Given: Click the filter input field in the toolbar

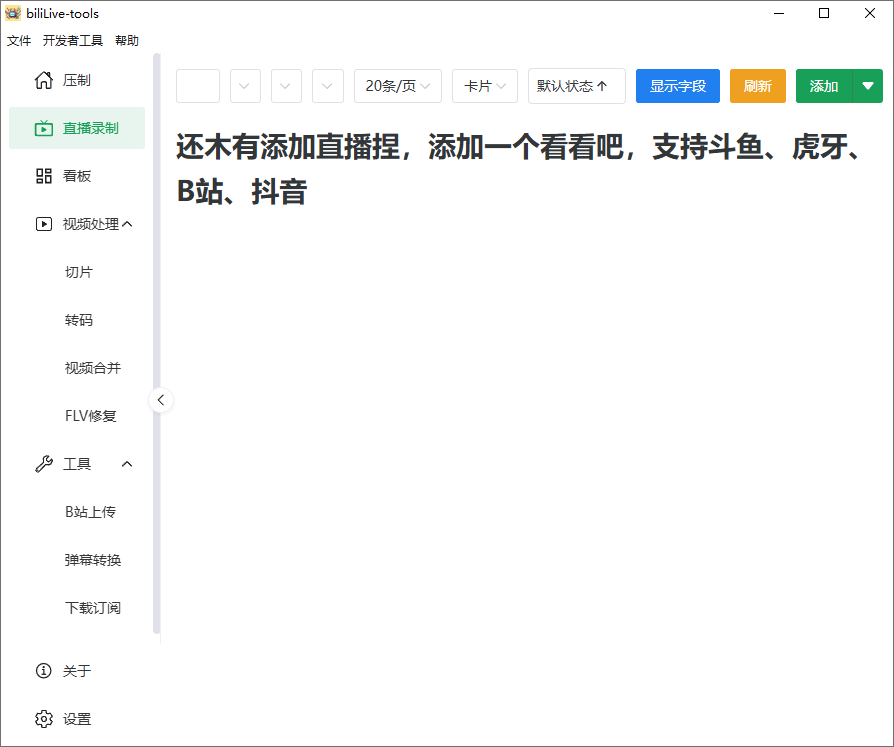Looking at the screenshot, I should (x=197, y=86).
